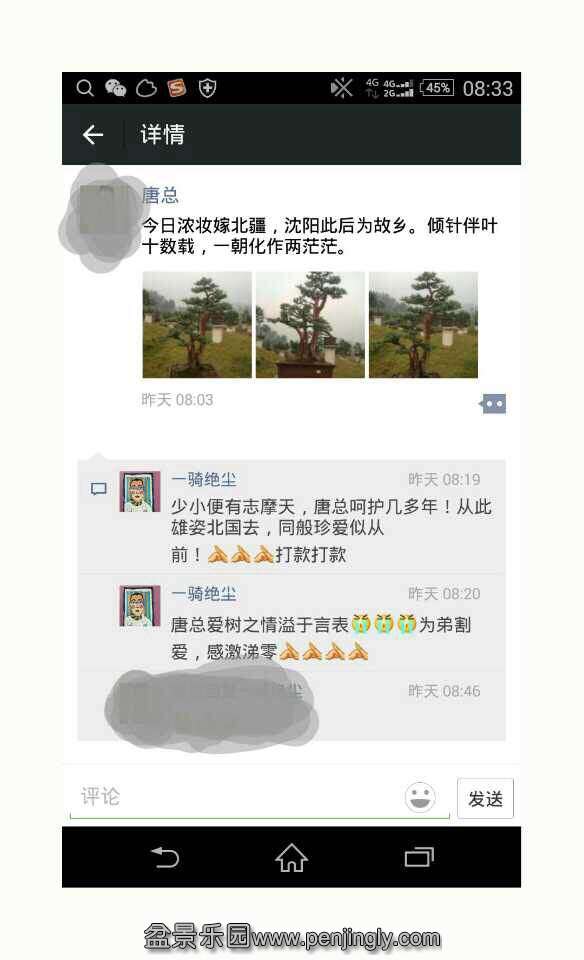Send comment with 发送 button
584x960 pixels.
pos(485,798)
